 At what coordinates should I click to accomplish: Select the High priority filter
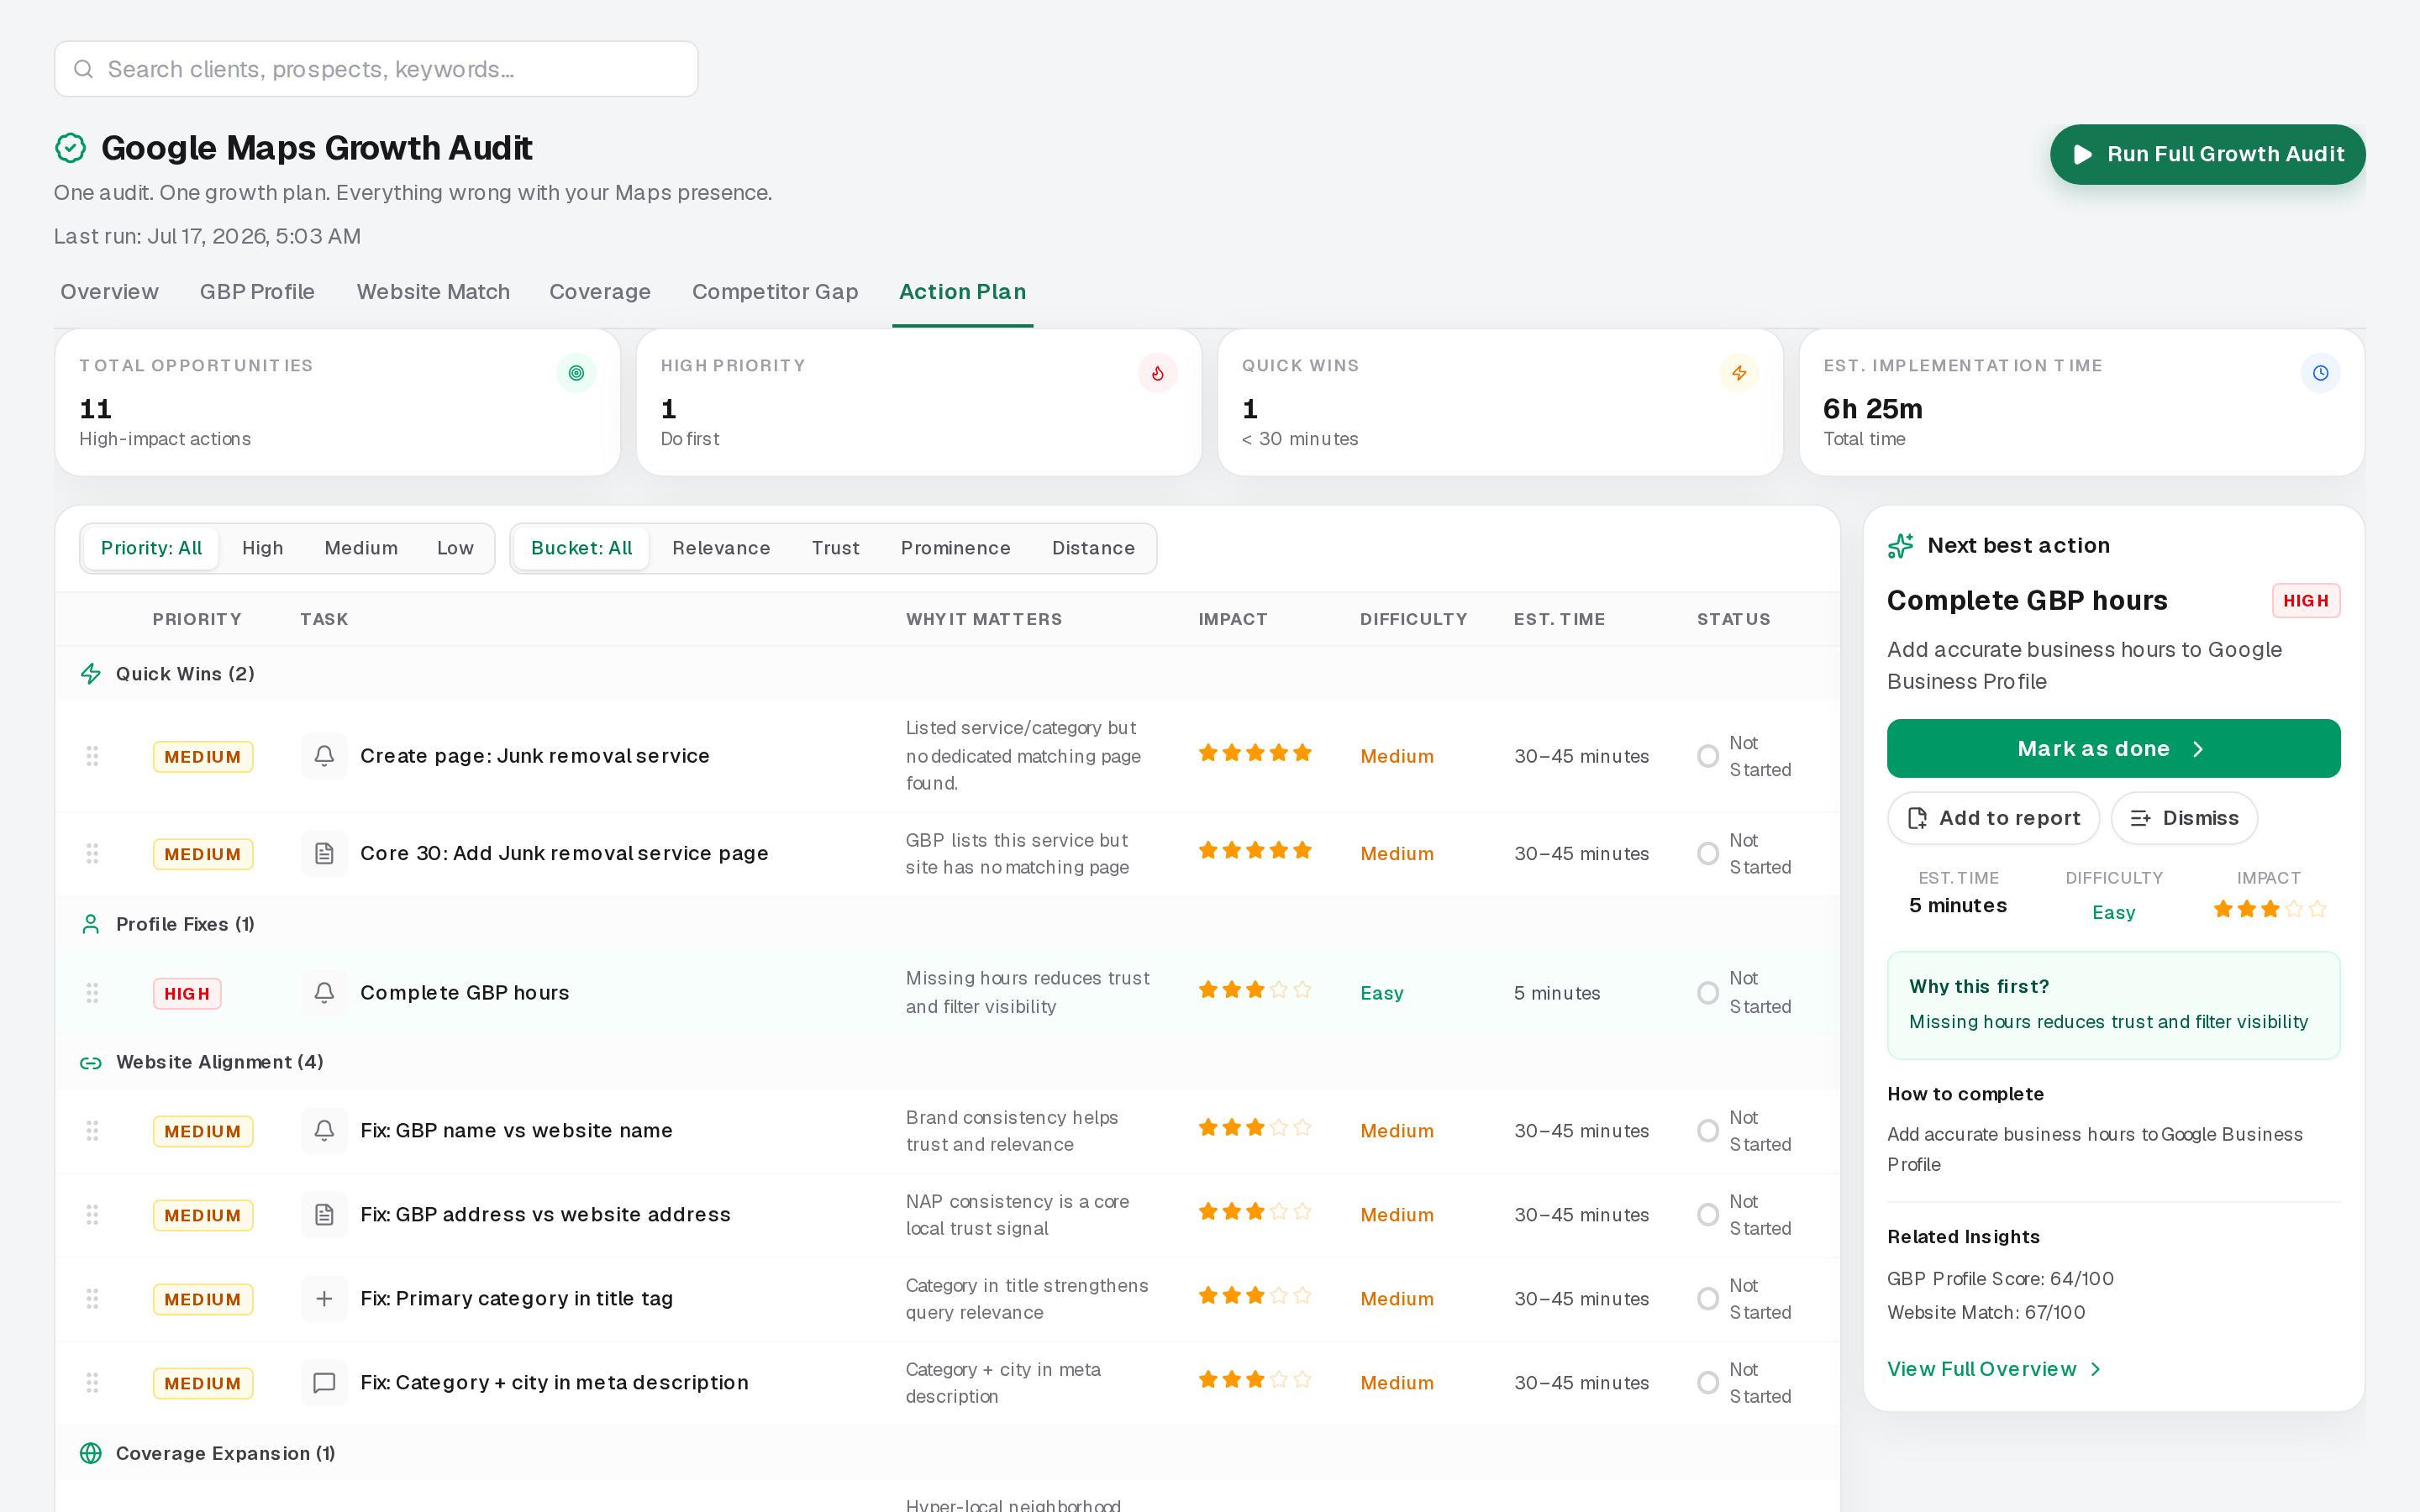click(x=262, y=548)
